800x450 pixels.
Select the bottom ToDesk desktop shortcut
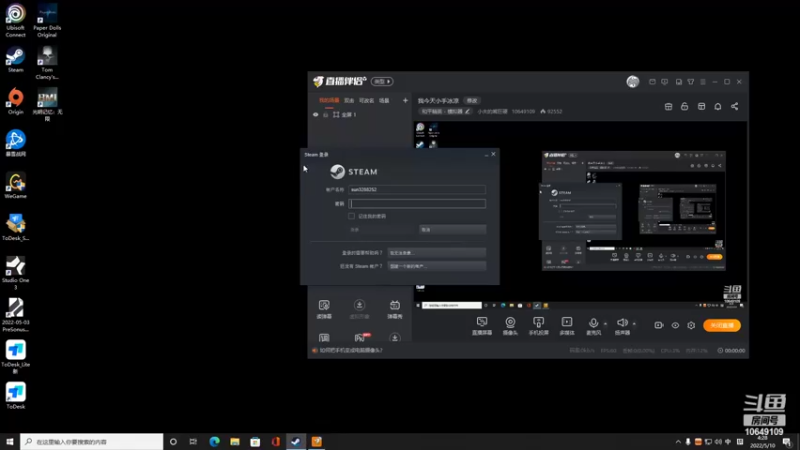15,396
